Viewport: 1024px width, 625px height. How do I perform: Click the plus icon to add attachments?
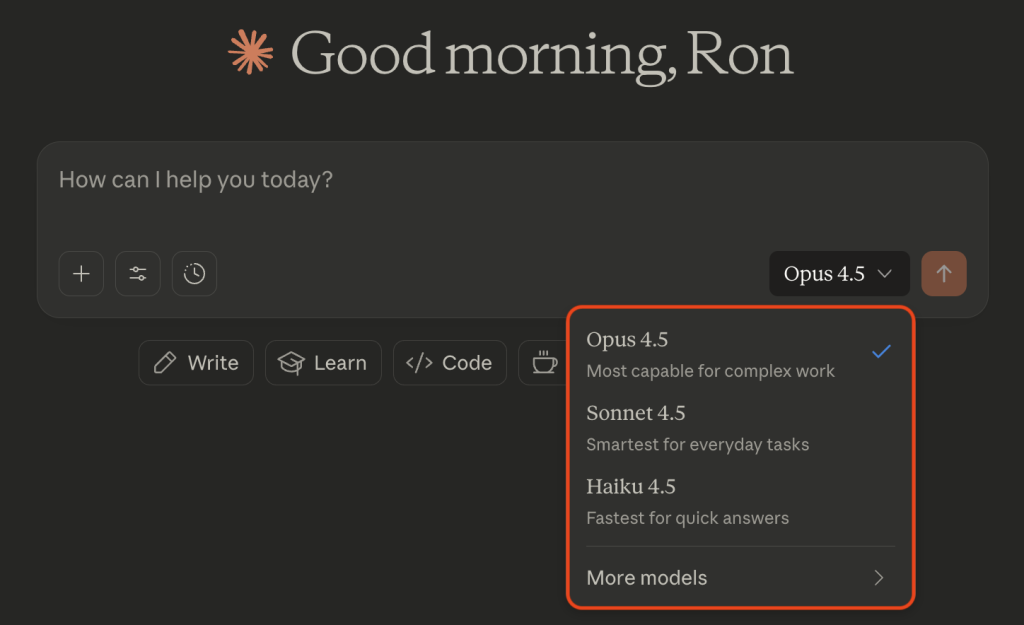point(81,274)
